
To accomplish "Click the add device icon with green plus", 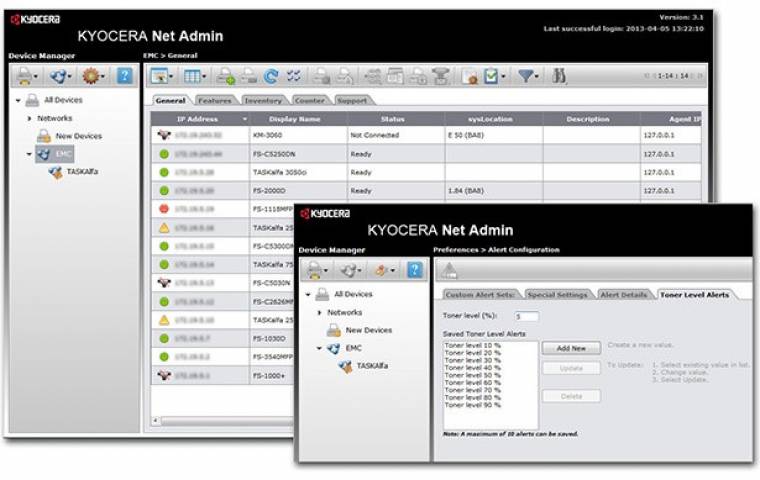I will (225, 76).
